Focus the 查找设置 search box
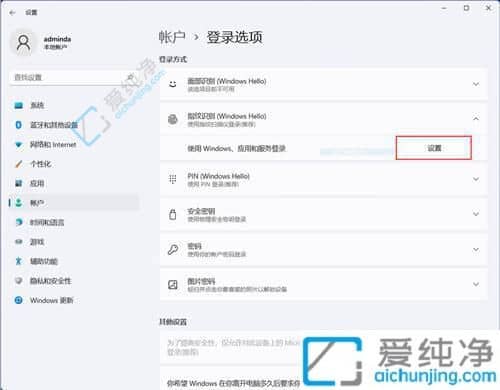 pyautogui.click(x=74, y=78)
